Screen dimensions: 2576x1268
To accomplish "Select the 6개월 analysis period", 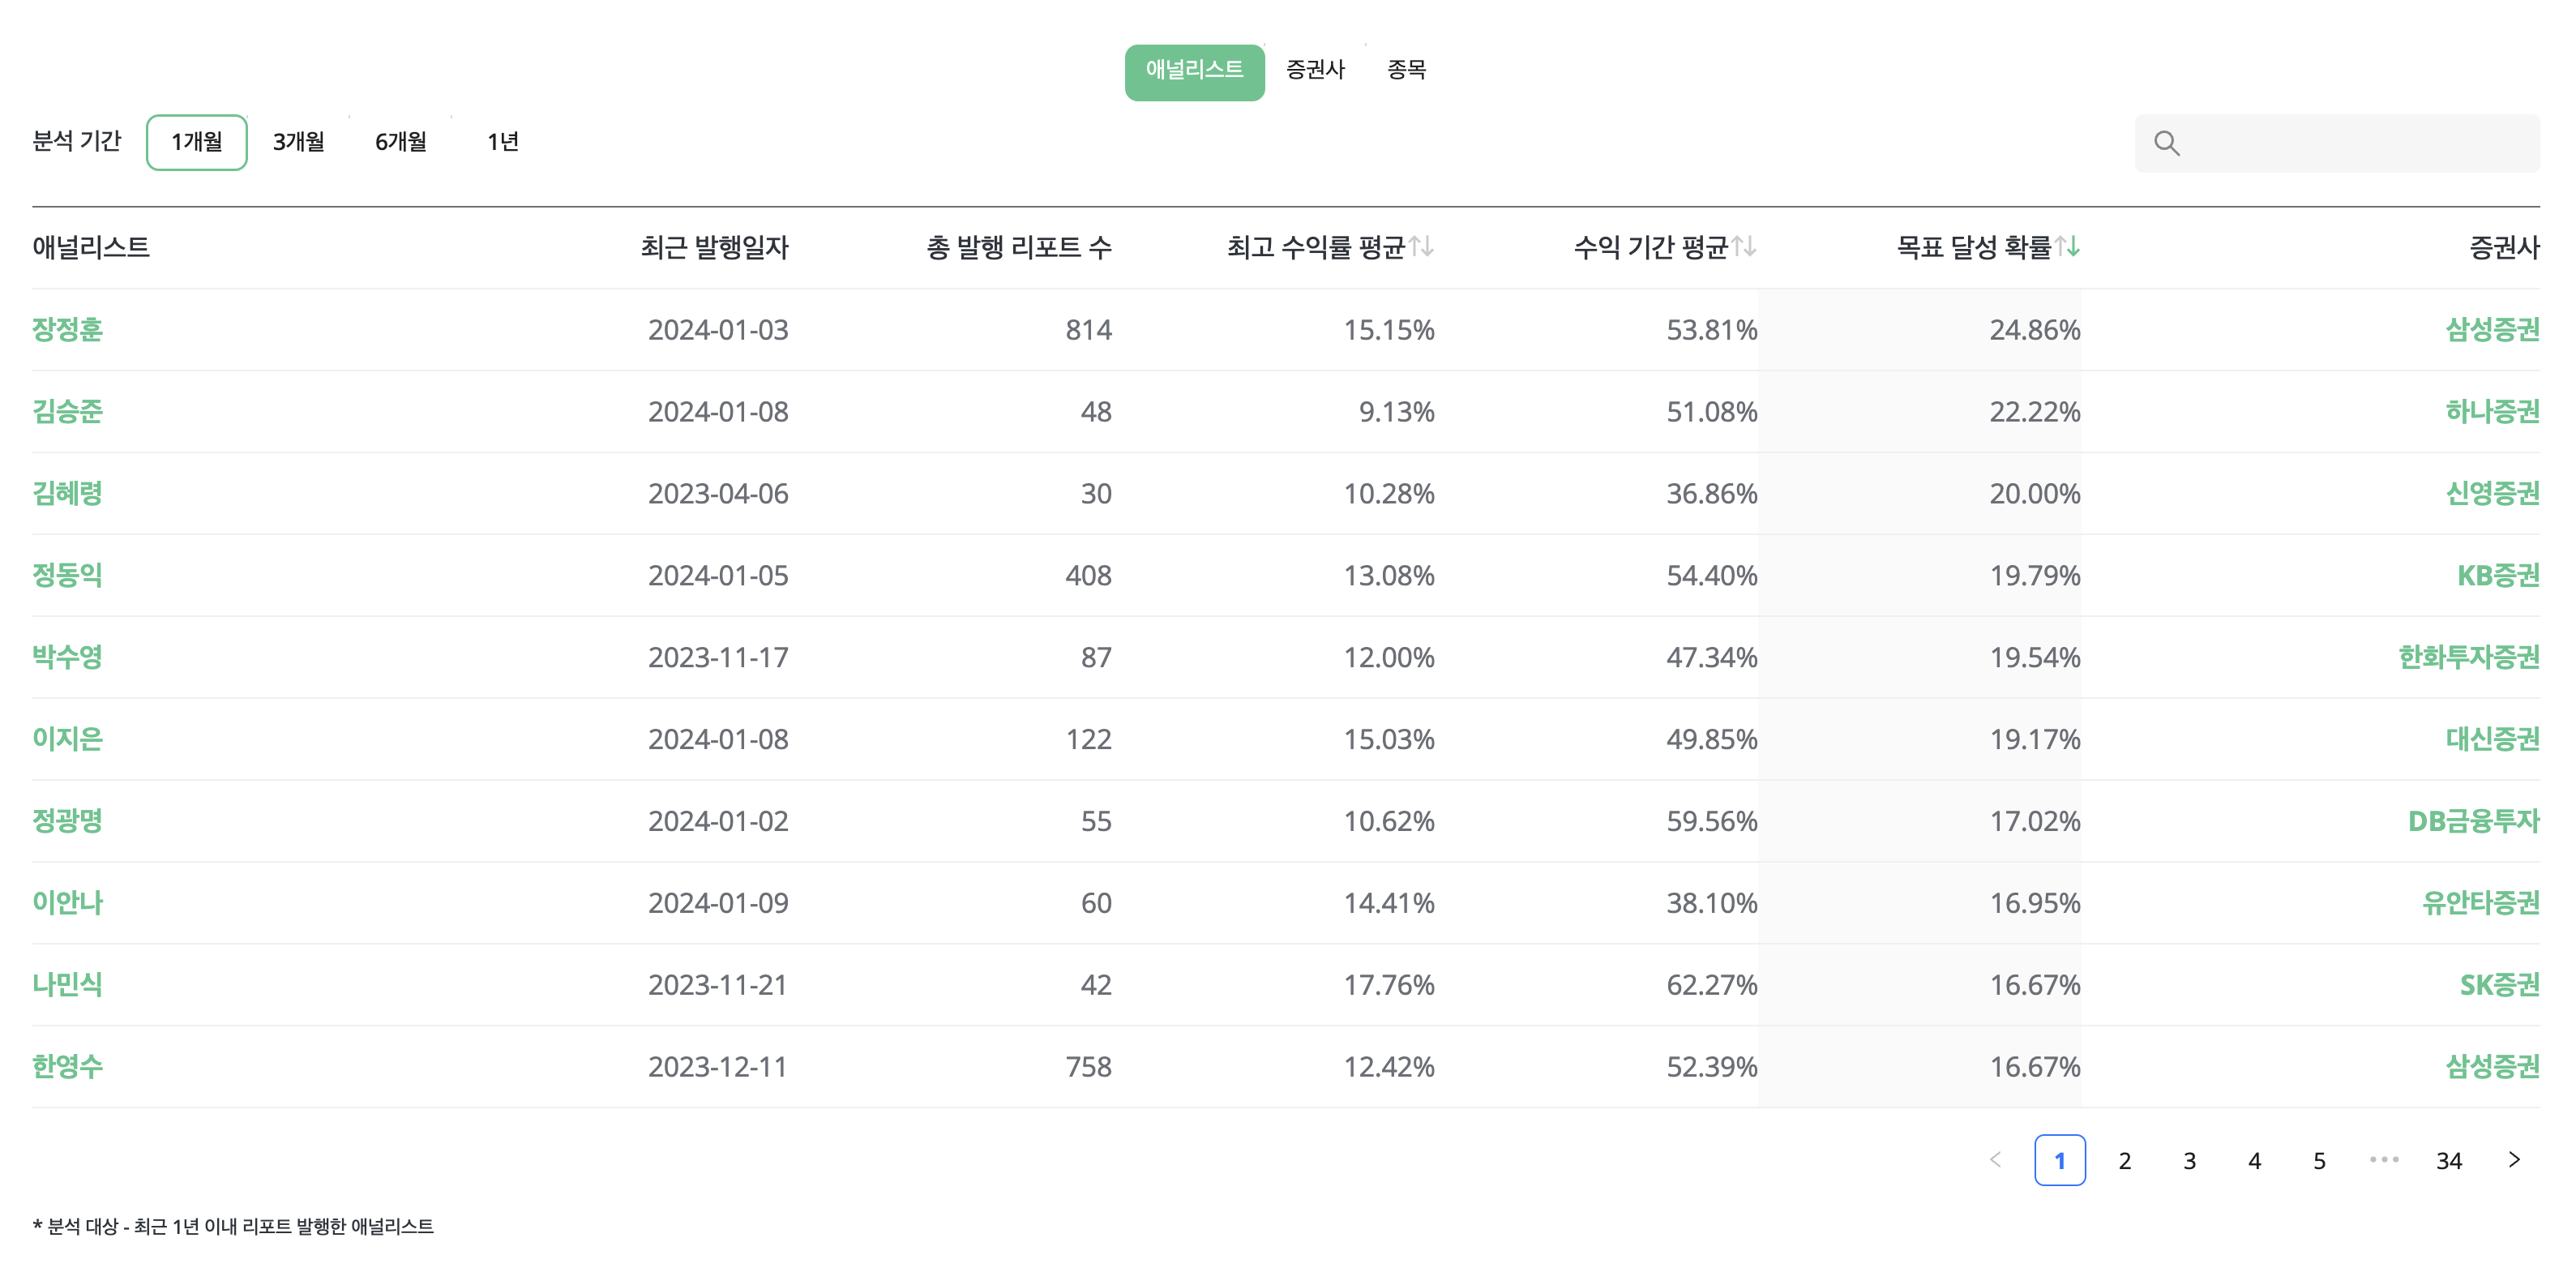I will (x=400, y=142).
